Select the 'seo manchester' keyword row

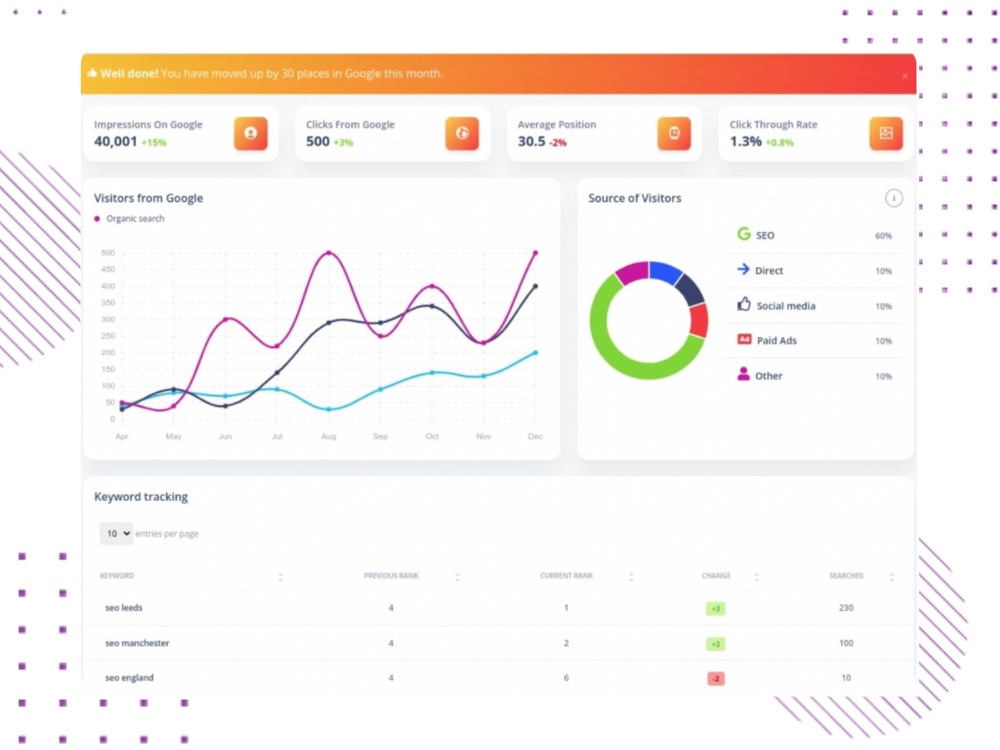pos(499,643)
